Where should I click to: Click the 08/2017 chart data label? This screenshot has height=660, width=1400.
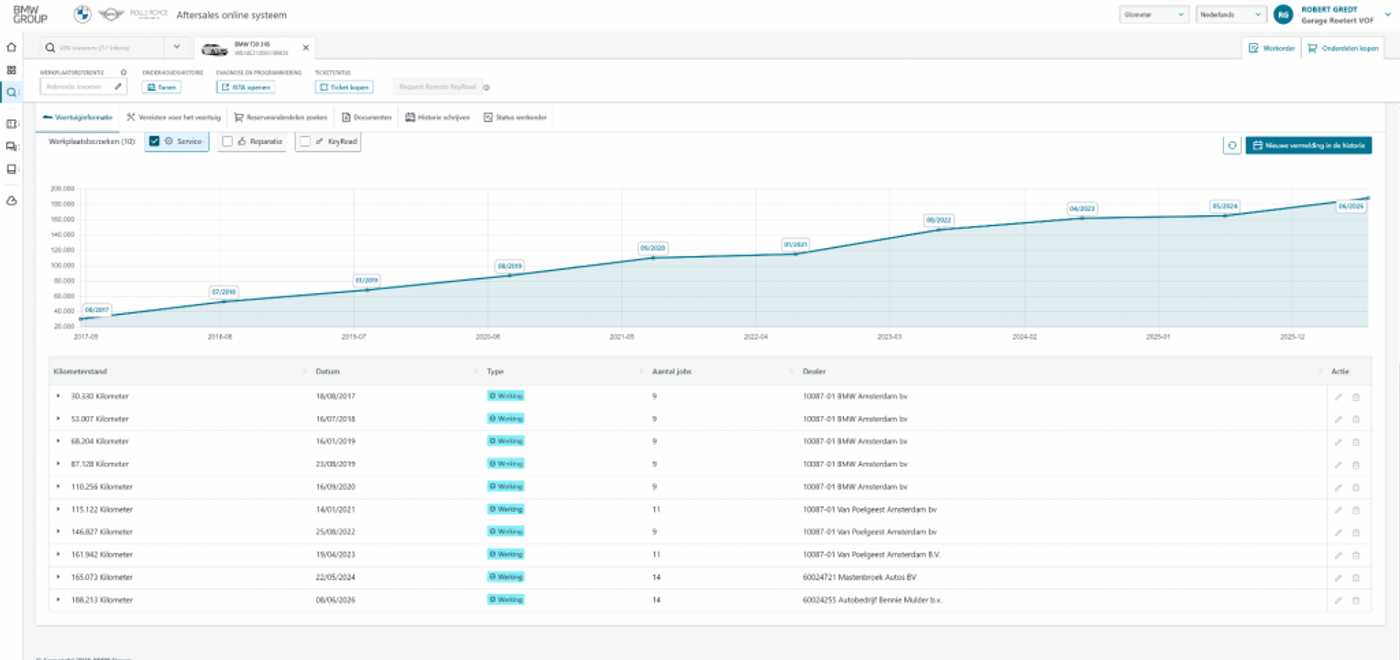tap(97, 310)
